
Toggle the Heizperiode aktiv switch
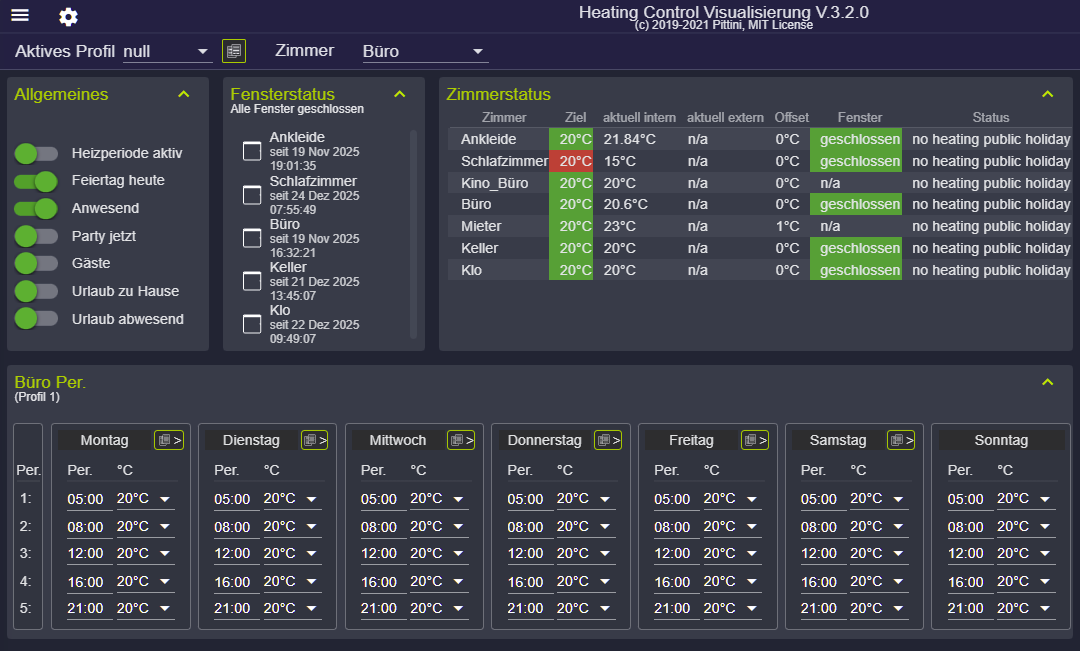point(37,153)
